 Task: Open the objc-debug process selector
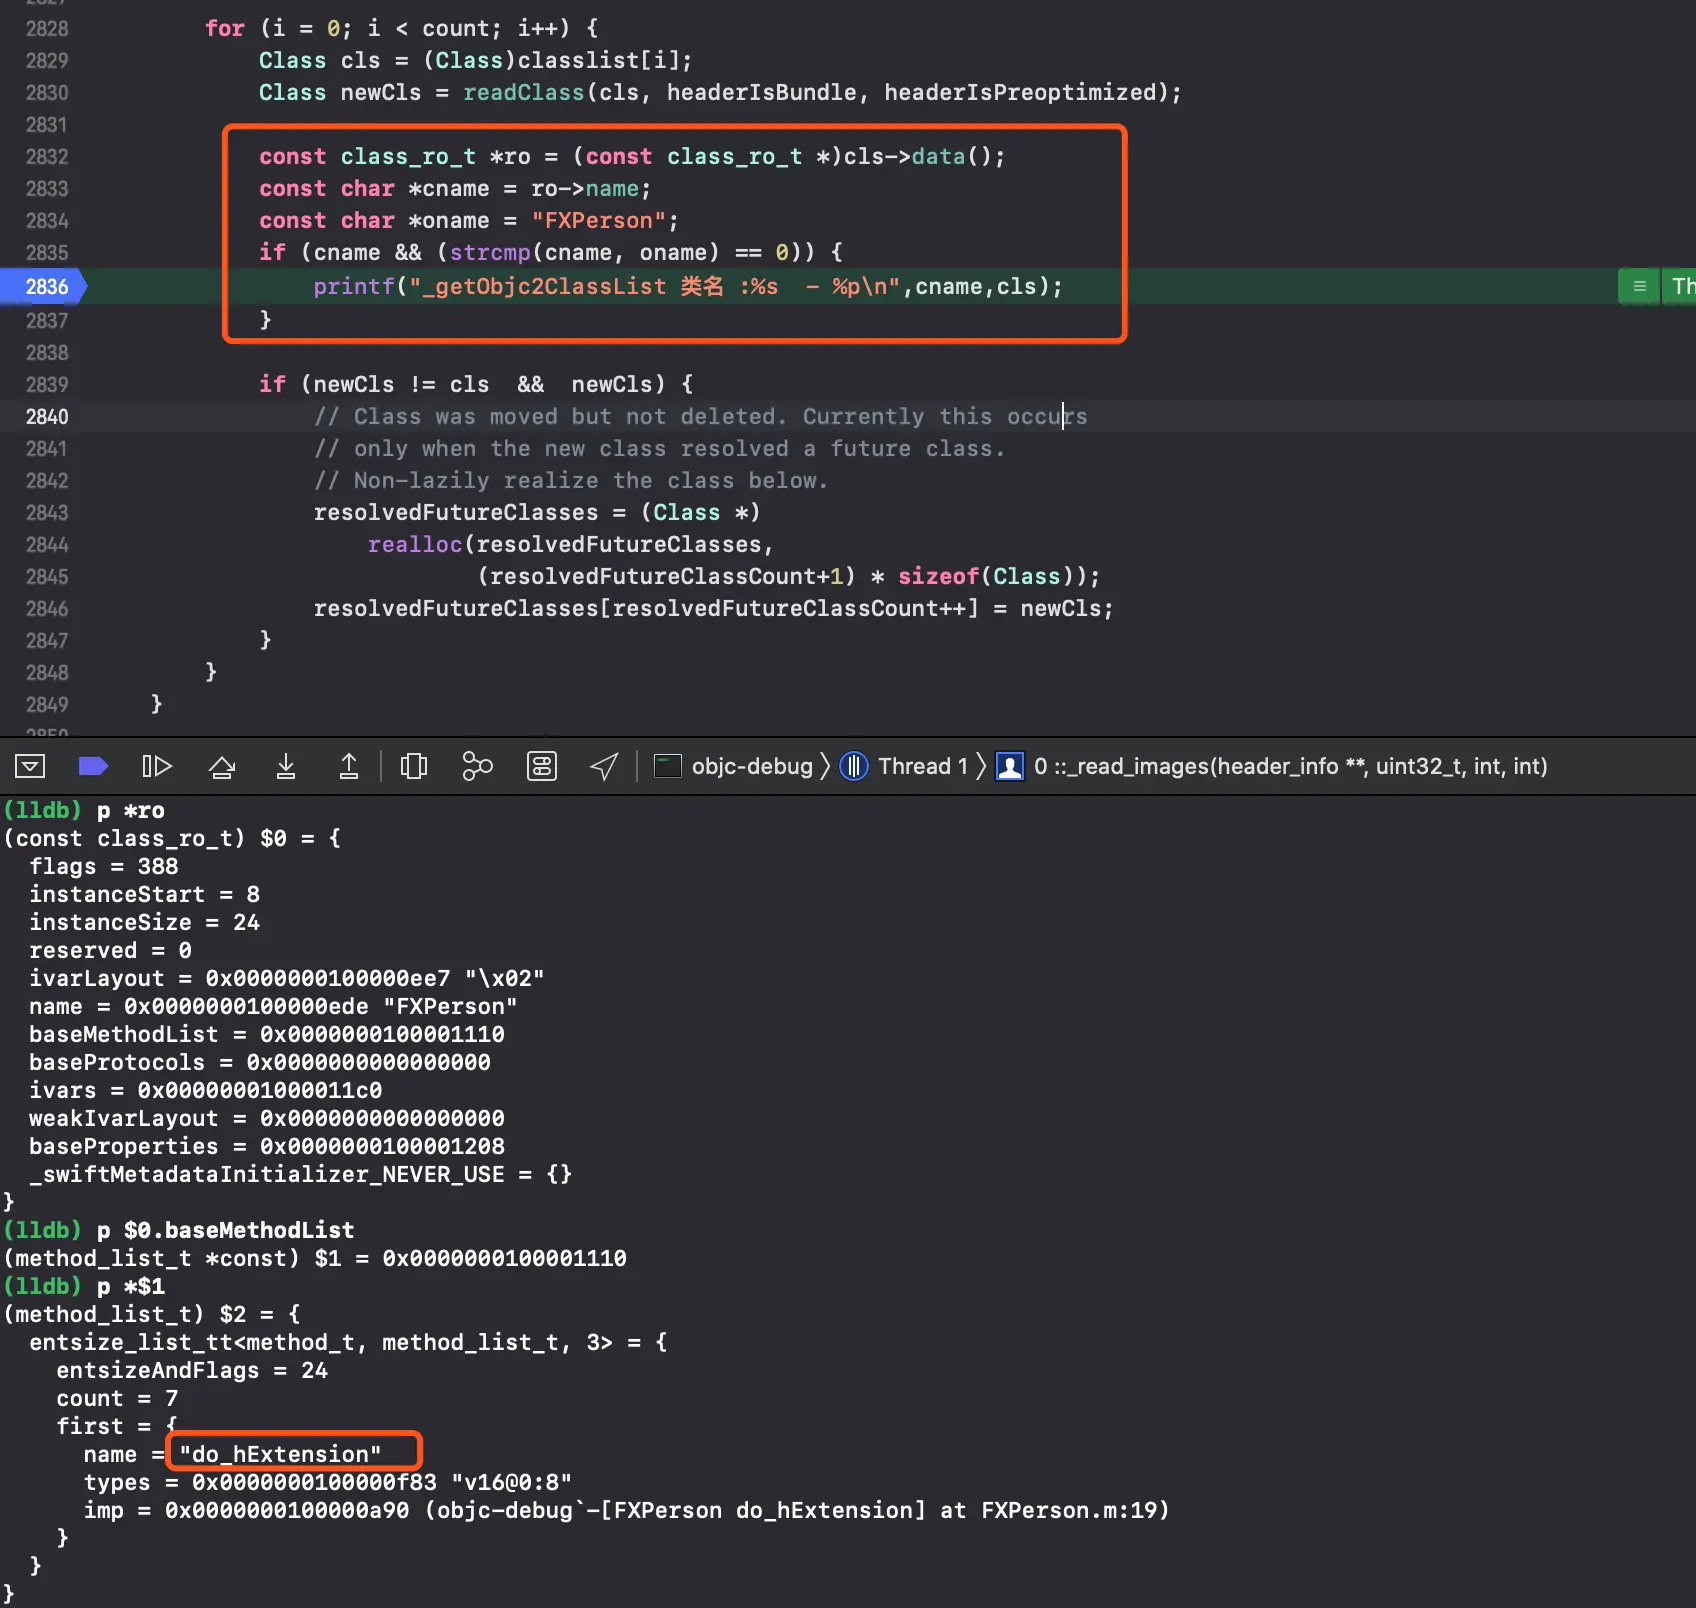pos(734,766)
